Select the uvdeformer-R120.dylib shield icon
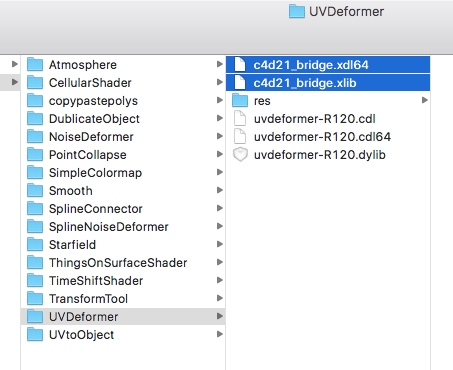 click(240, 155)
